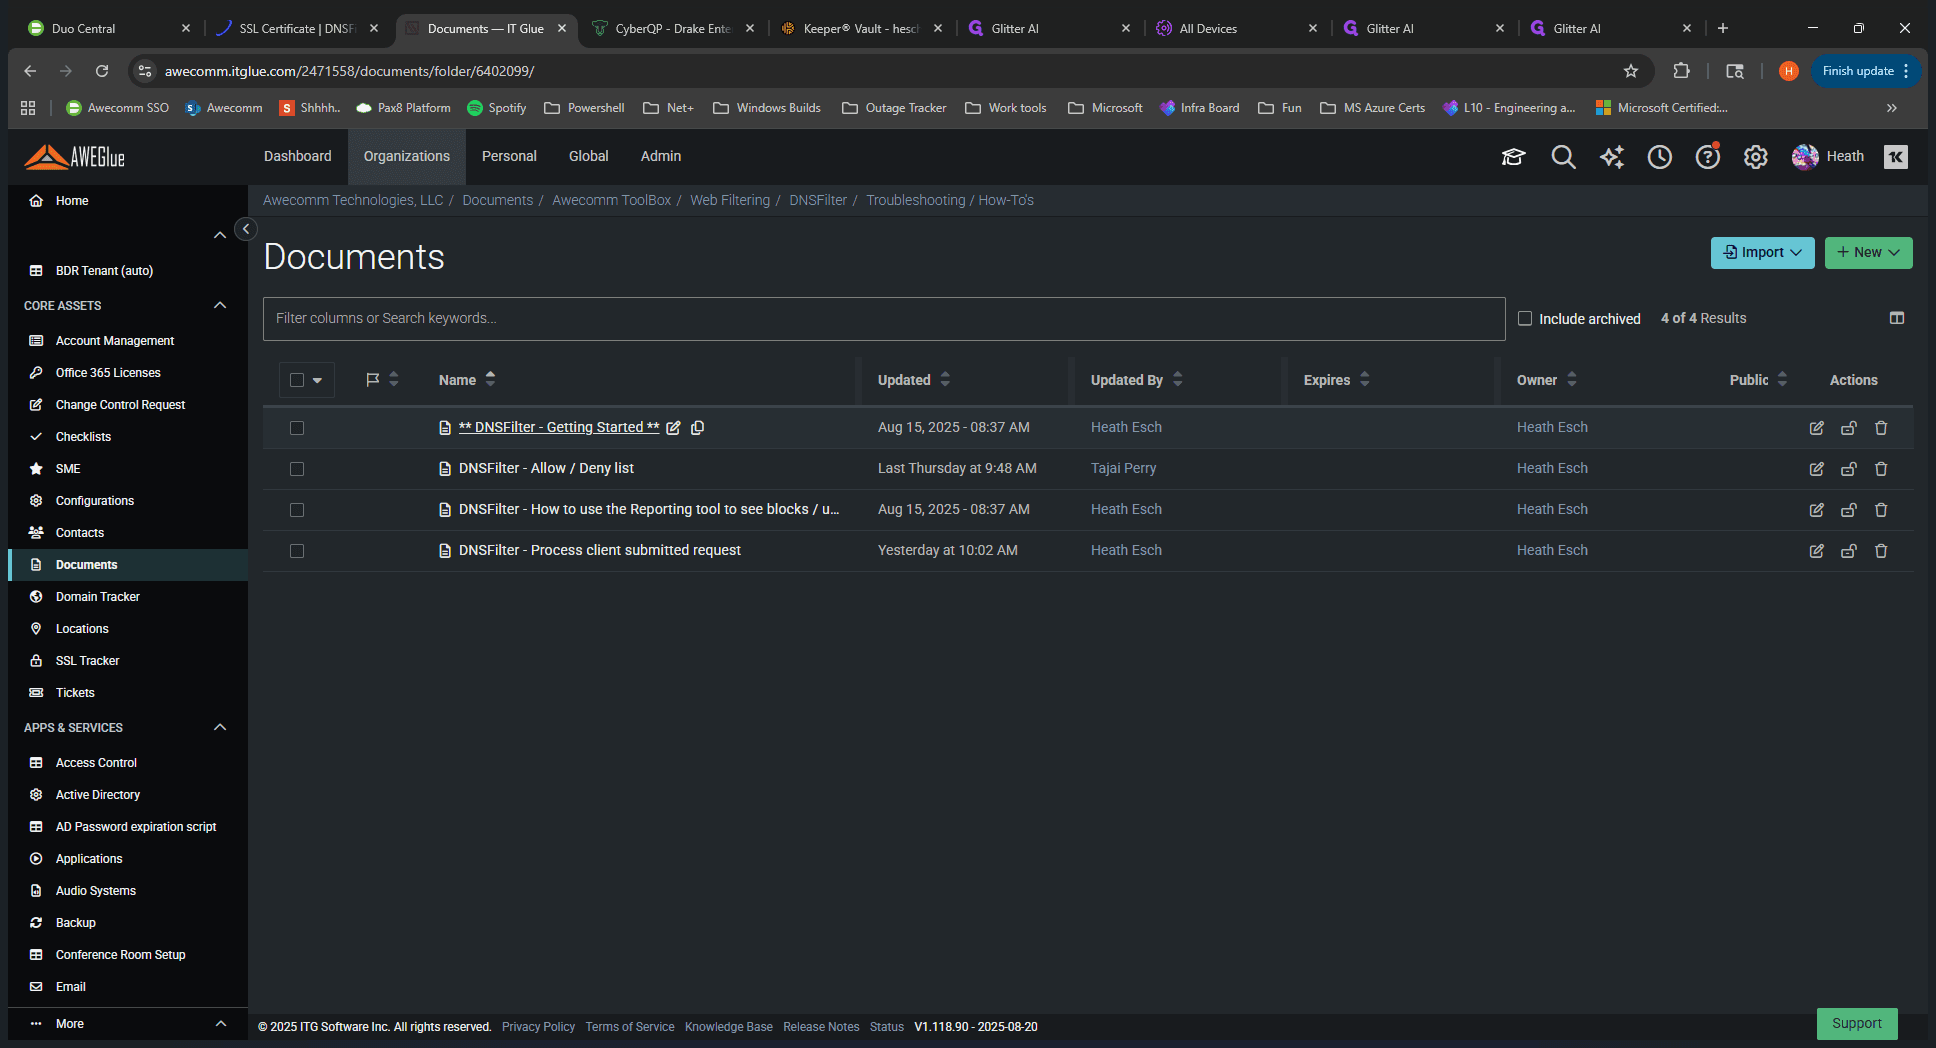Delete the Reporting tool document row

tap(1881, 510)
